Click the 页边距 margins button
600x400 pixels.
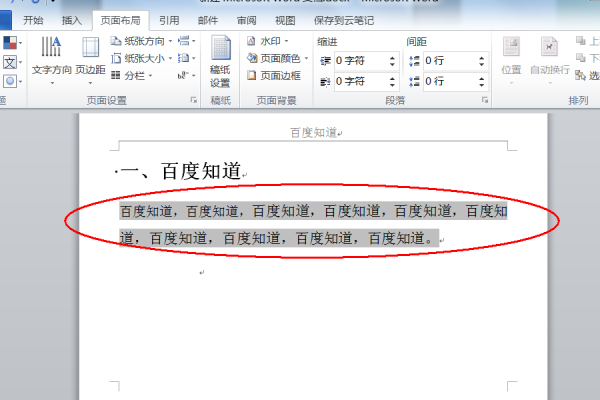(90, 60)
